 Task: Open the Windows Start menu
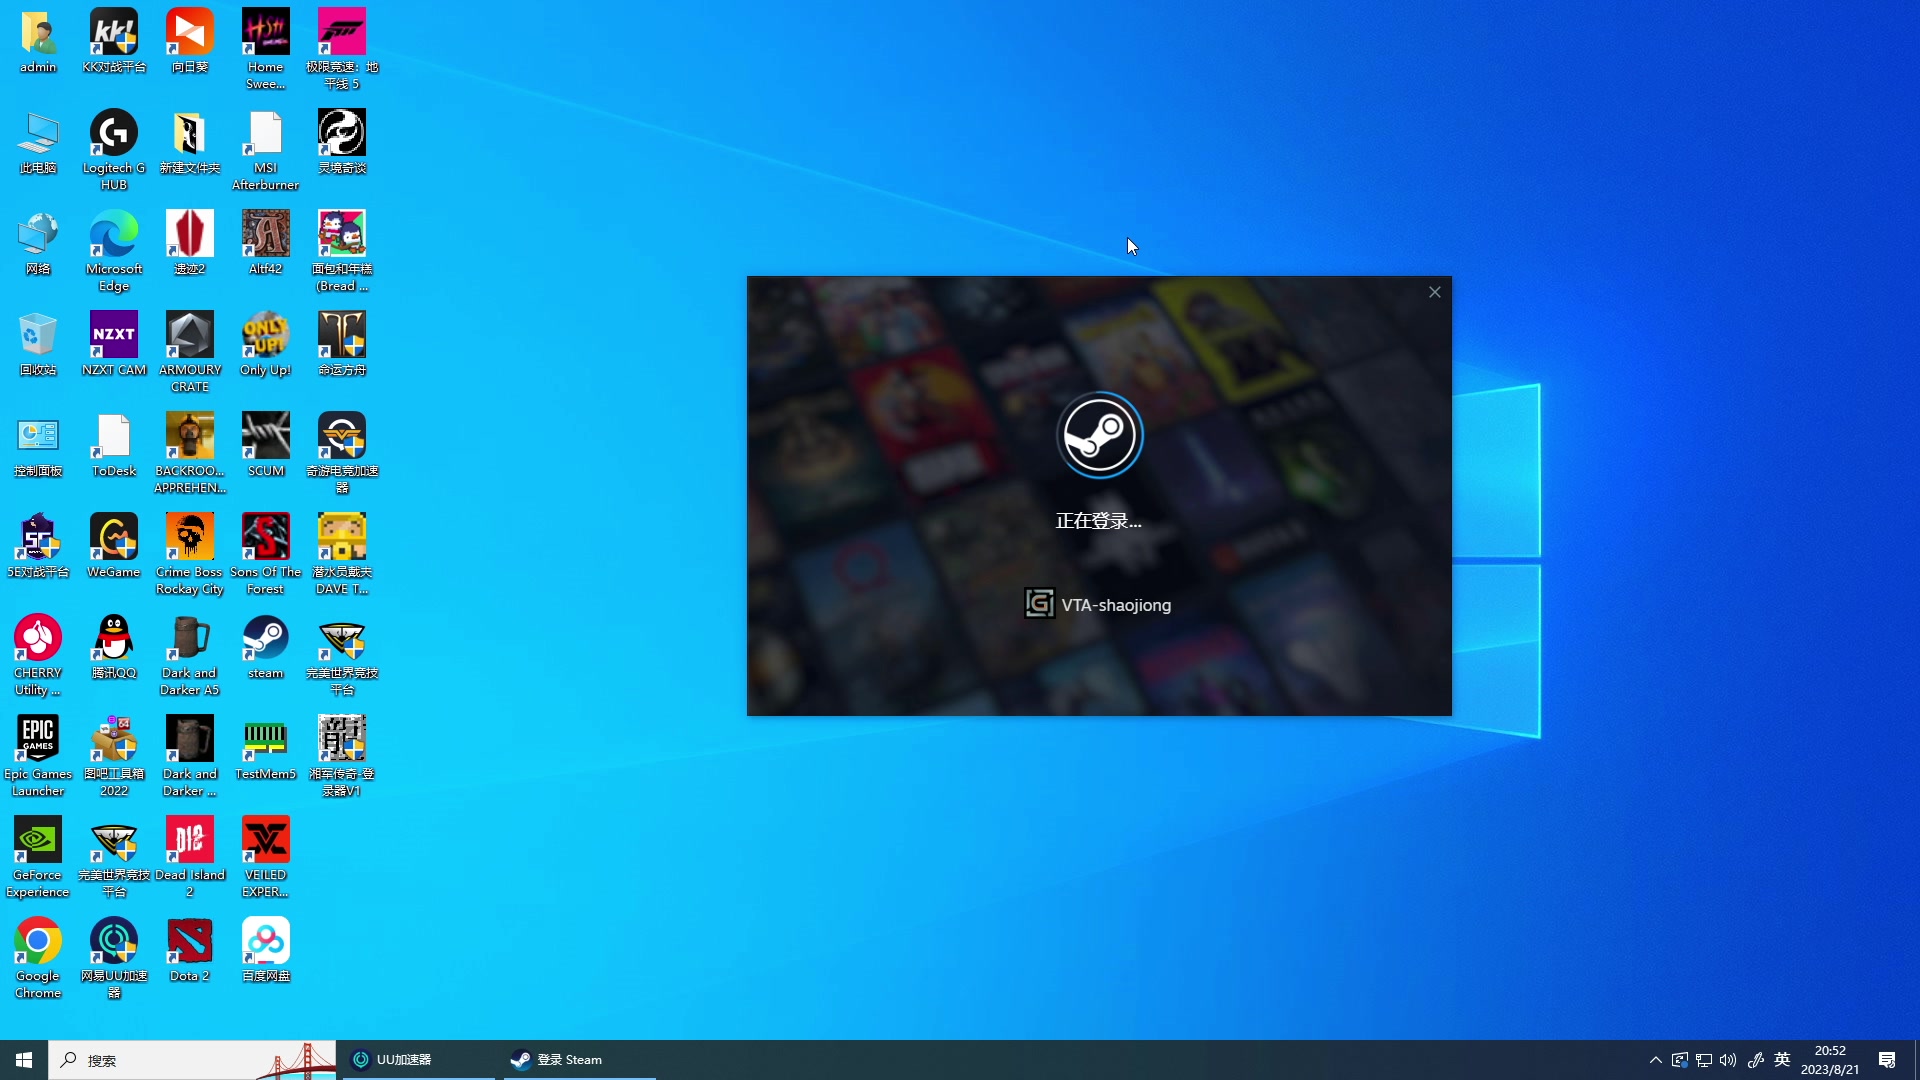(24, 1060)
